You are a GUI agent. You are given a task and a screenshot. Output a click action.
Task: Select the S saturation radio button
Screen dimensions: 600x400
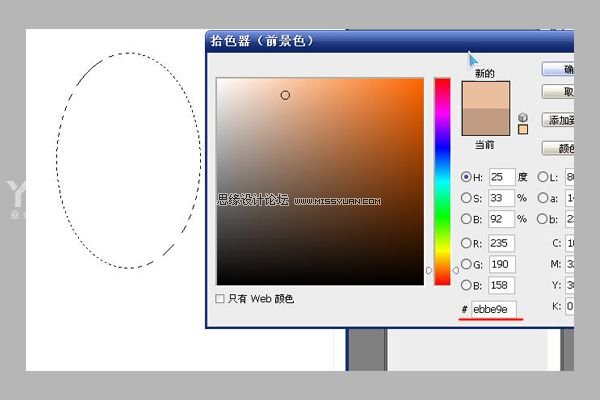point(466,198)
